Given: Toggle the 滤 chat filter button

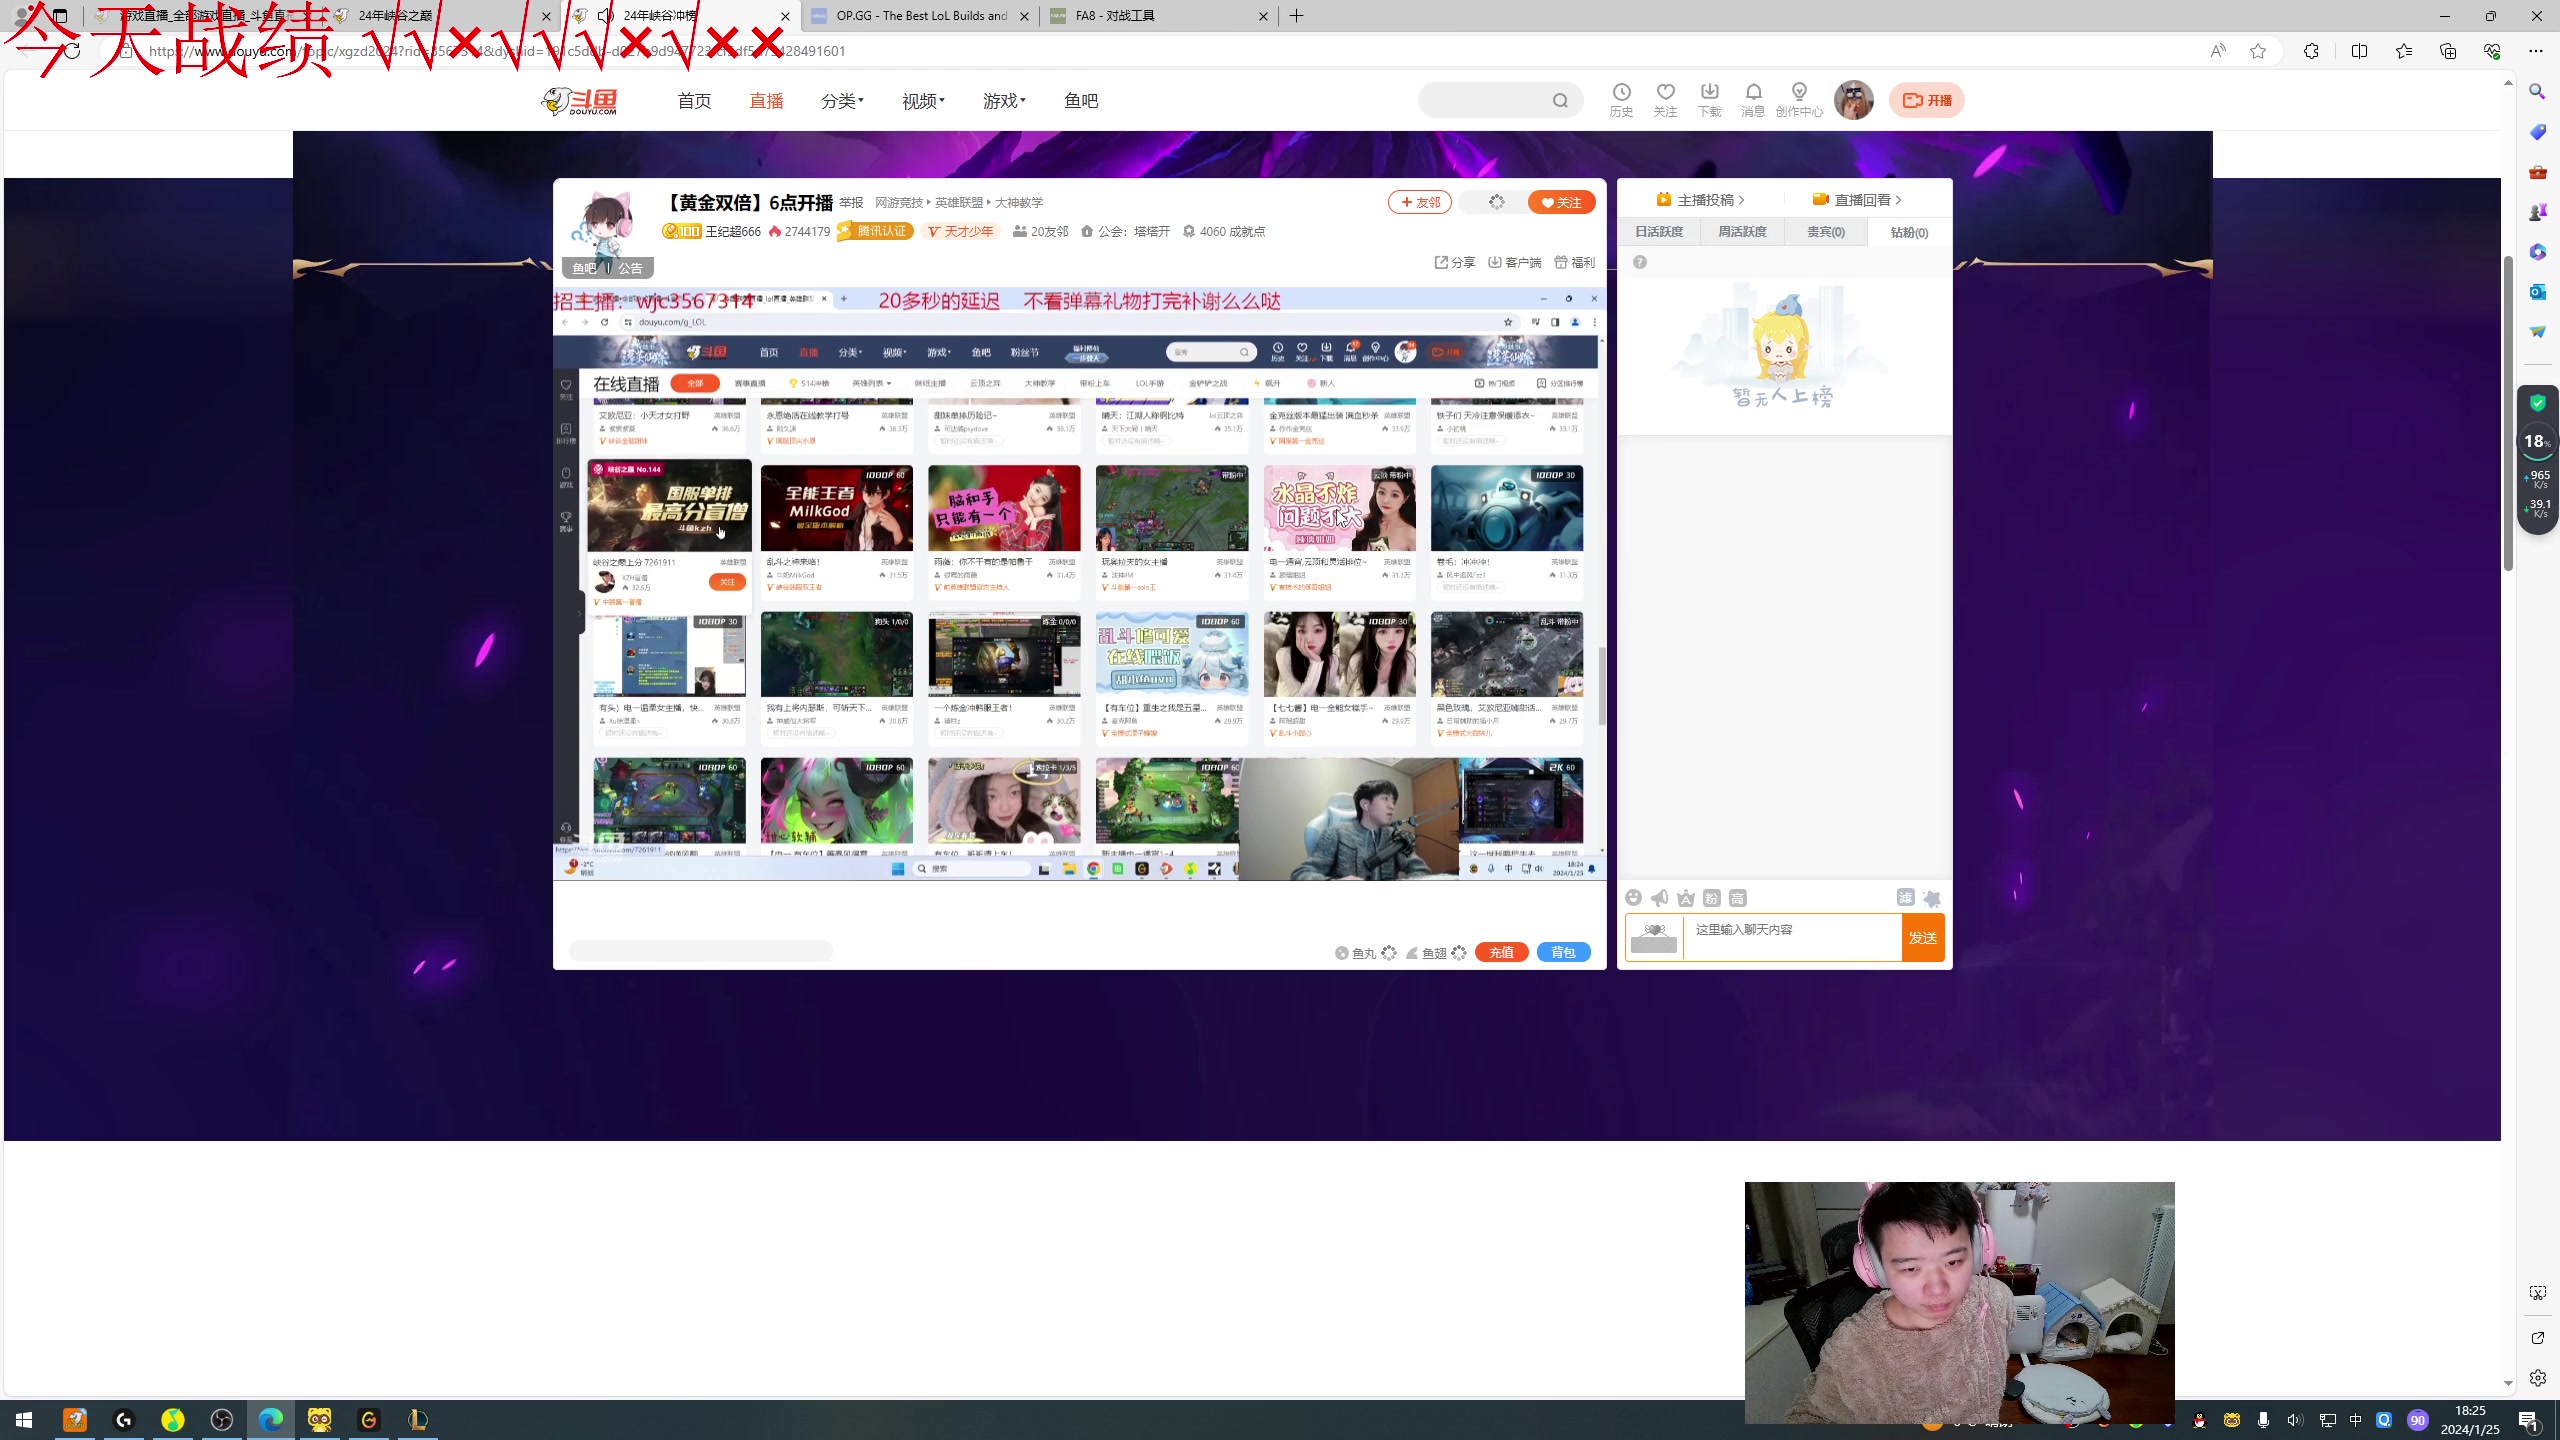Looking at the screenshot, I should [1905, 898].
